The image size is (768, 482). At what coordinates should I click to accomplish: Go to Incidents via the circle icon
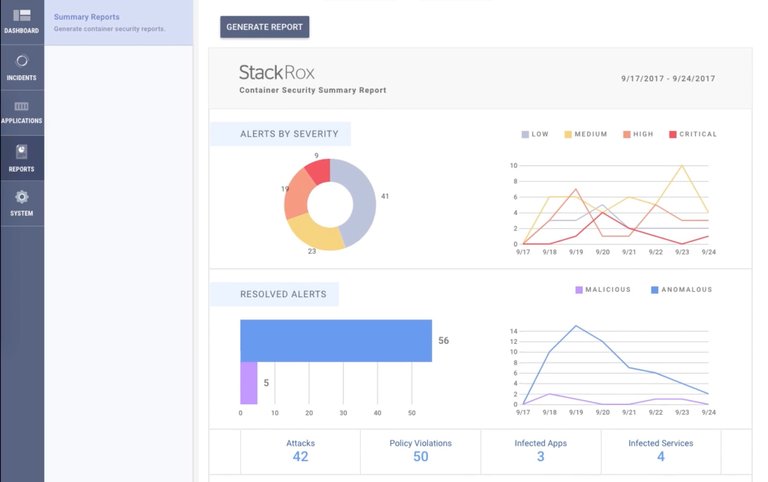point(22,61)
